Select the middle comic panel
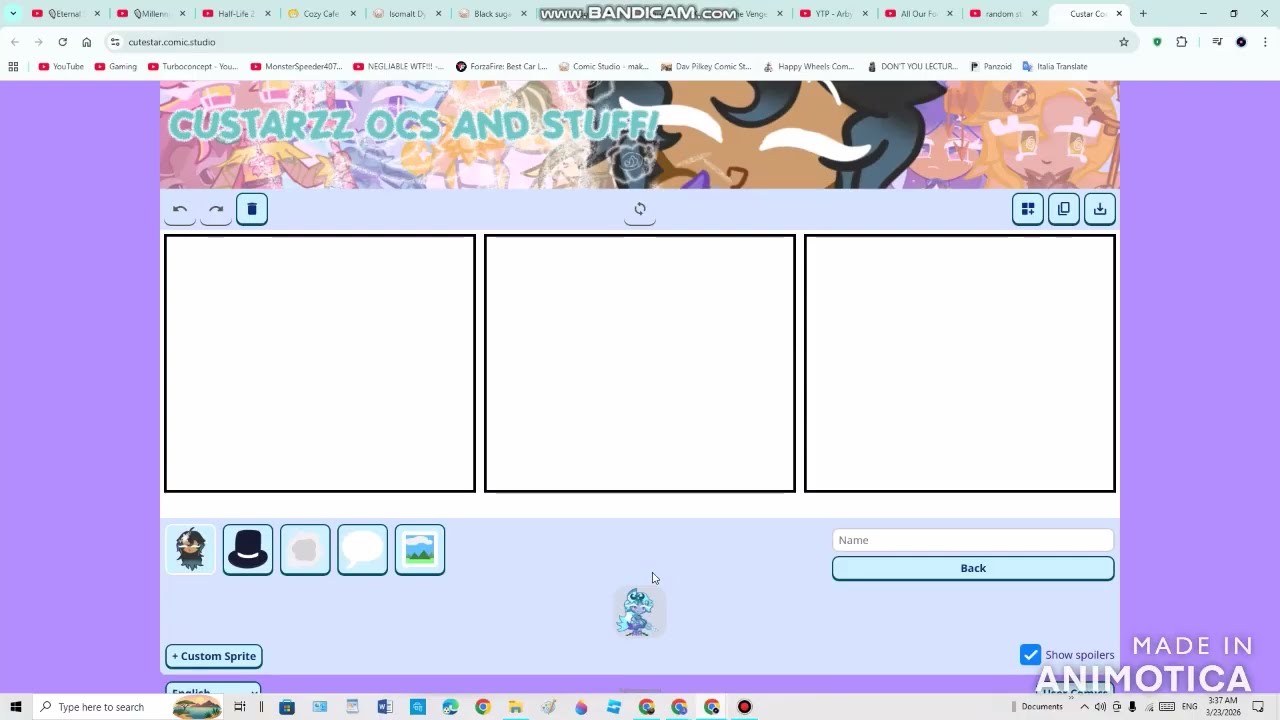The width and height of the screenshot is (1280, 720). (640, 364)
